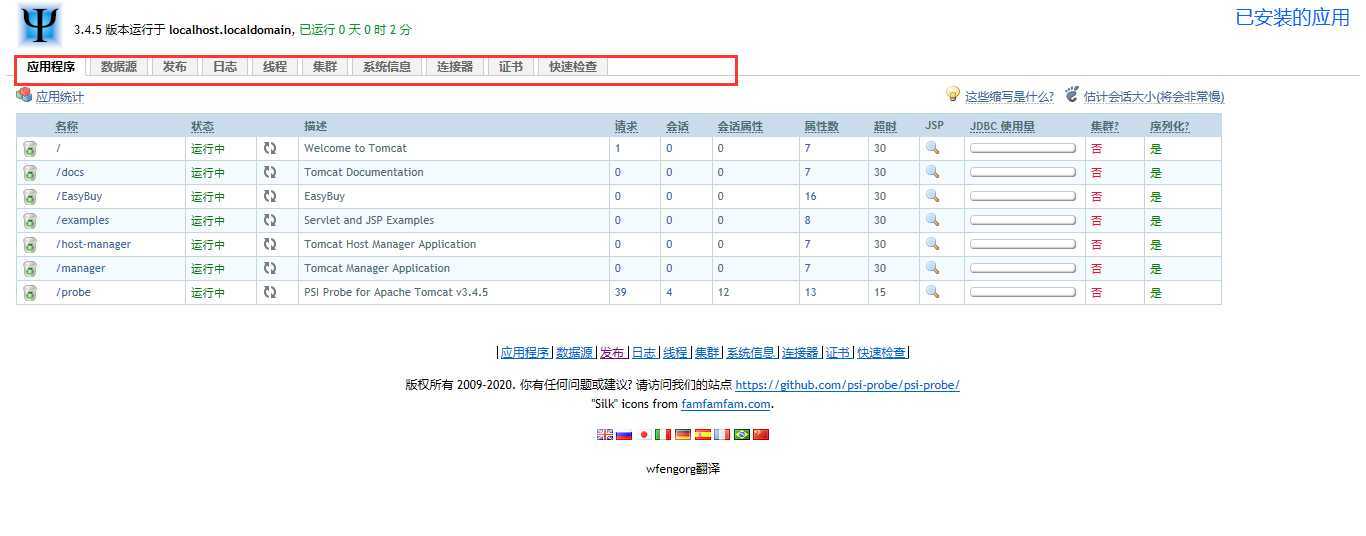1366x536 pixels.
Task: Switch language with the UK flag
Action: coord(604,434)
